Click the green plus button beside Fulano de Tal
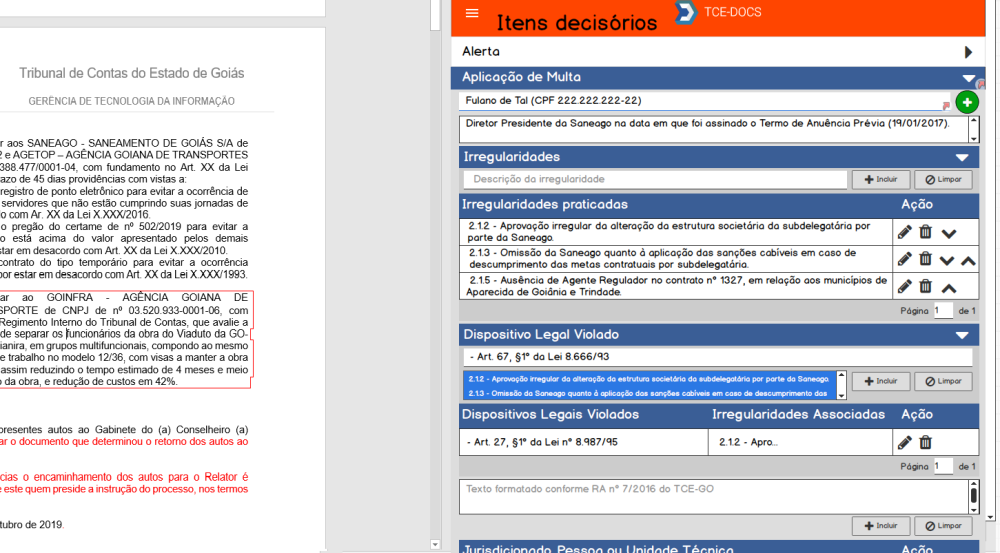The image size is (1000, 553). point(967,102)
